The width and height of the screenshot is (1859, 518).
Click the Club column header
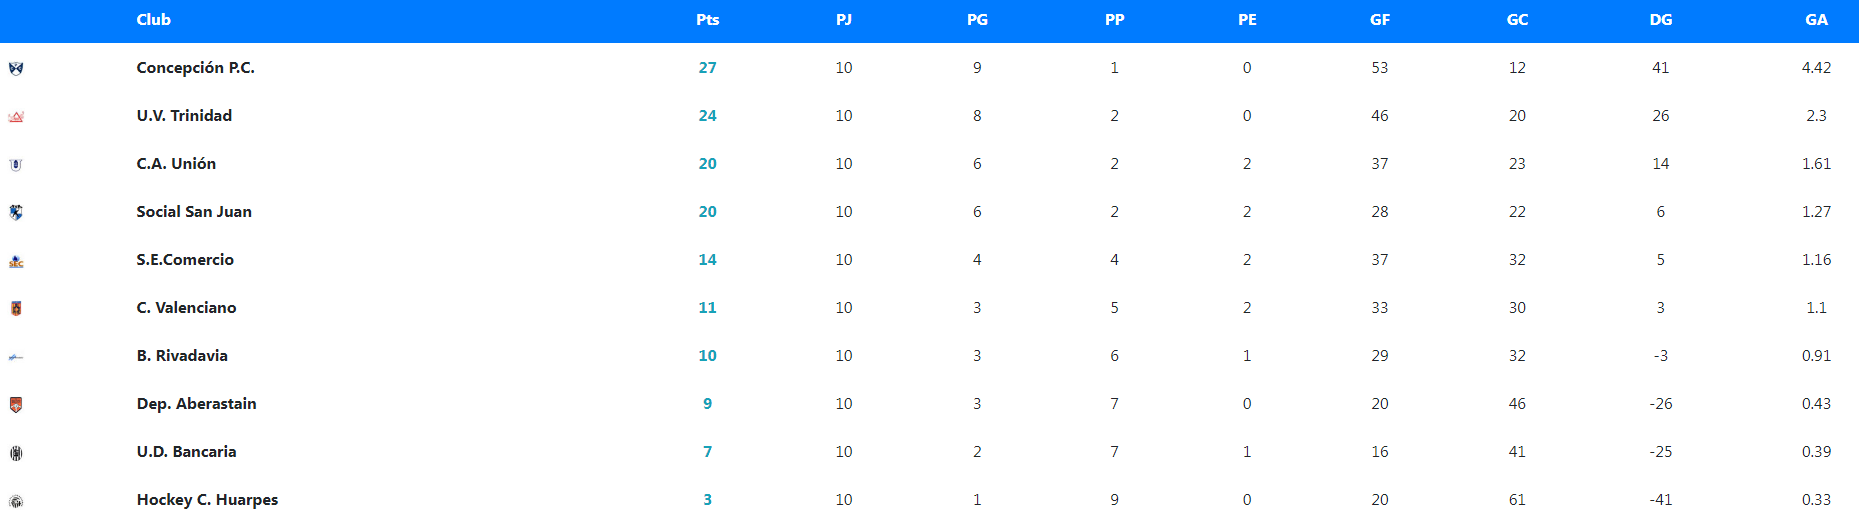pyautogui.click(x=153, y=20)
